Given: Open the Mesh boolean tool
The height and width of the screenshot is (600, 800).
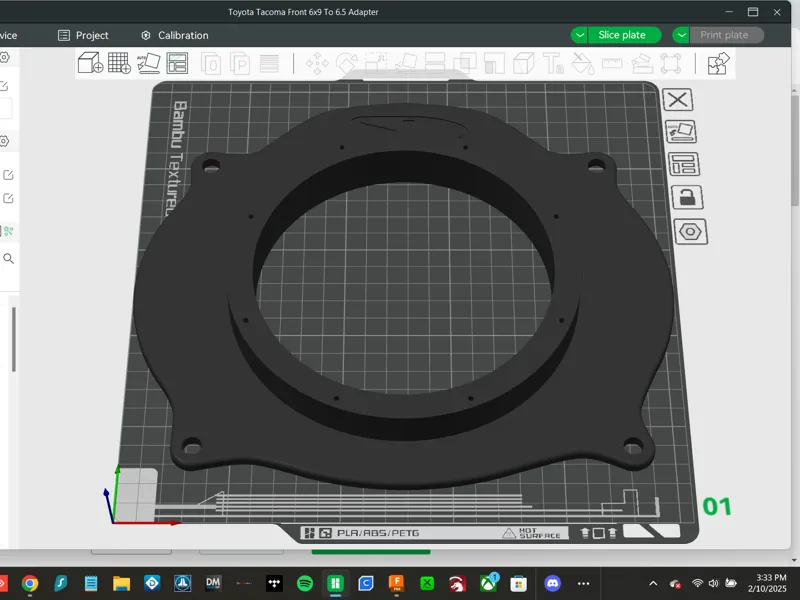Looking at the screenshot, I should (465, 64).
